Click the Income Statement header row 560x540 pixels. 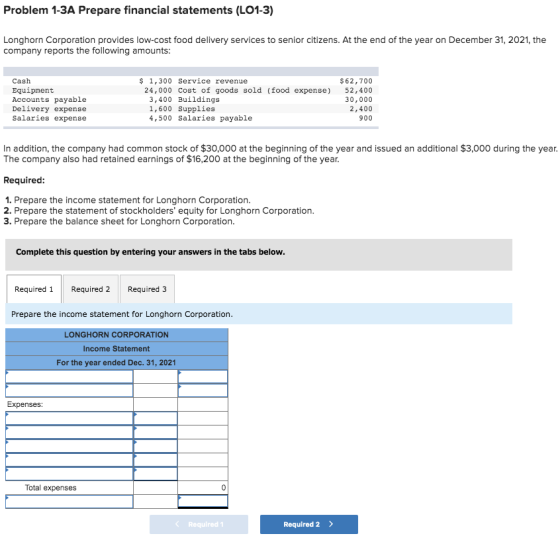pyautogui.click(x=116, y=349)
